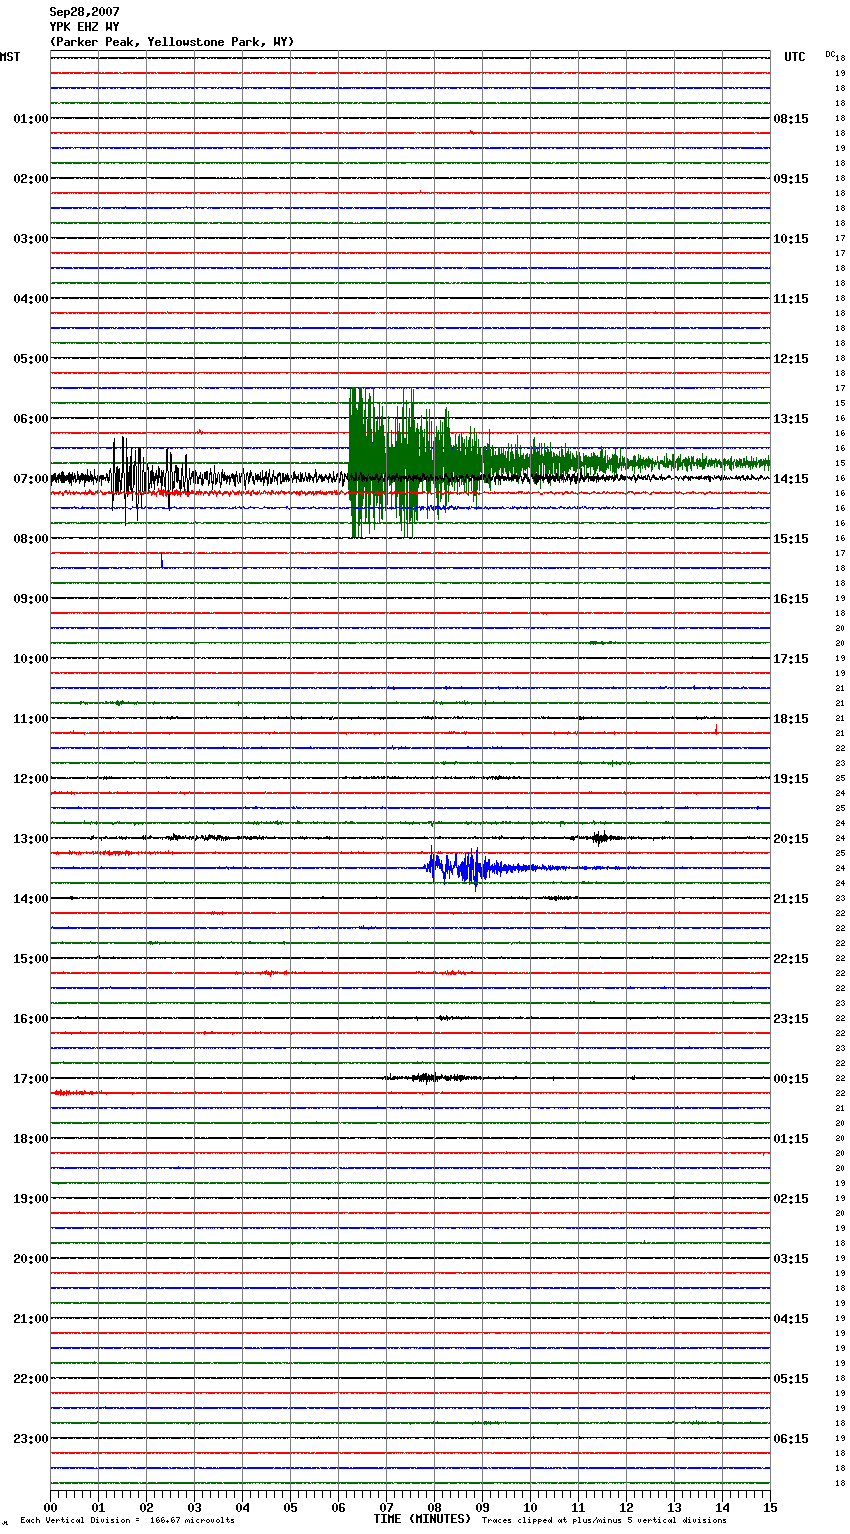
Task: Click the 16:15 UTC time label
Action: 791,599
